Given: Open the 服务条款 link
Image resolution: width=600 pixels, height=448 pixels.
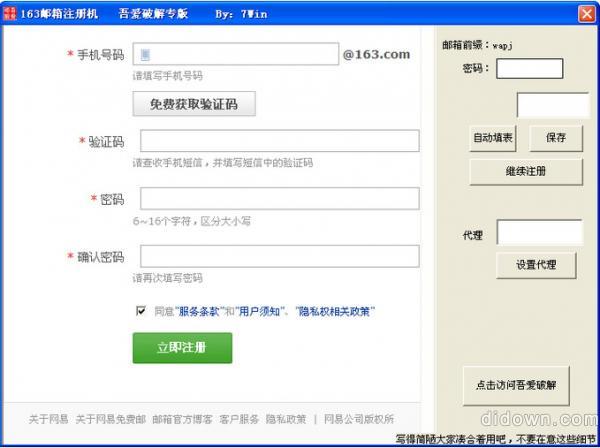Looking at the screenshot, I should (x=199, y=311).
